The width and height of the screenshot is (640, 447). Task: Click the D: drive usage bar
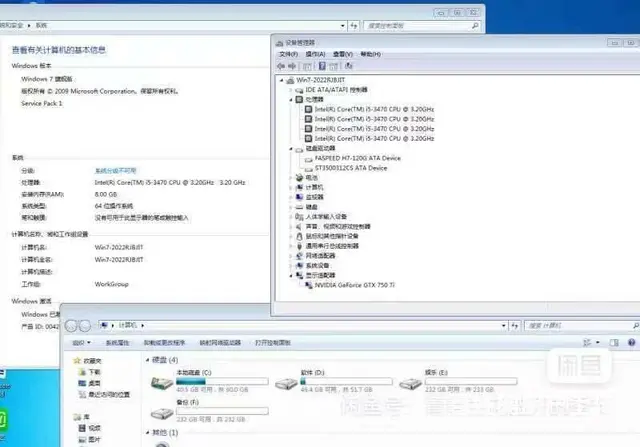pyautogui.click(x=347, y=381)
